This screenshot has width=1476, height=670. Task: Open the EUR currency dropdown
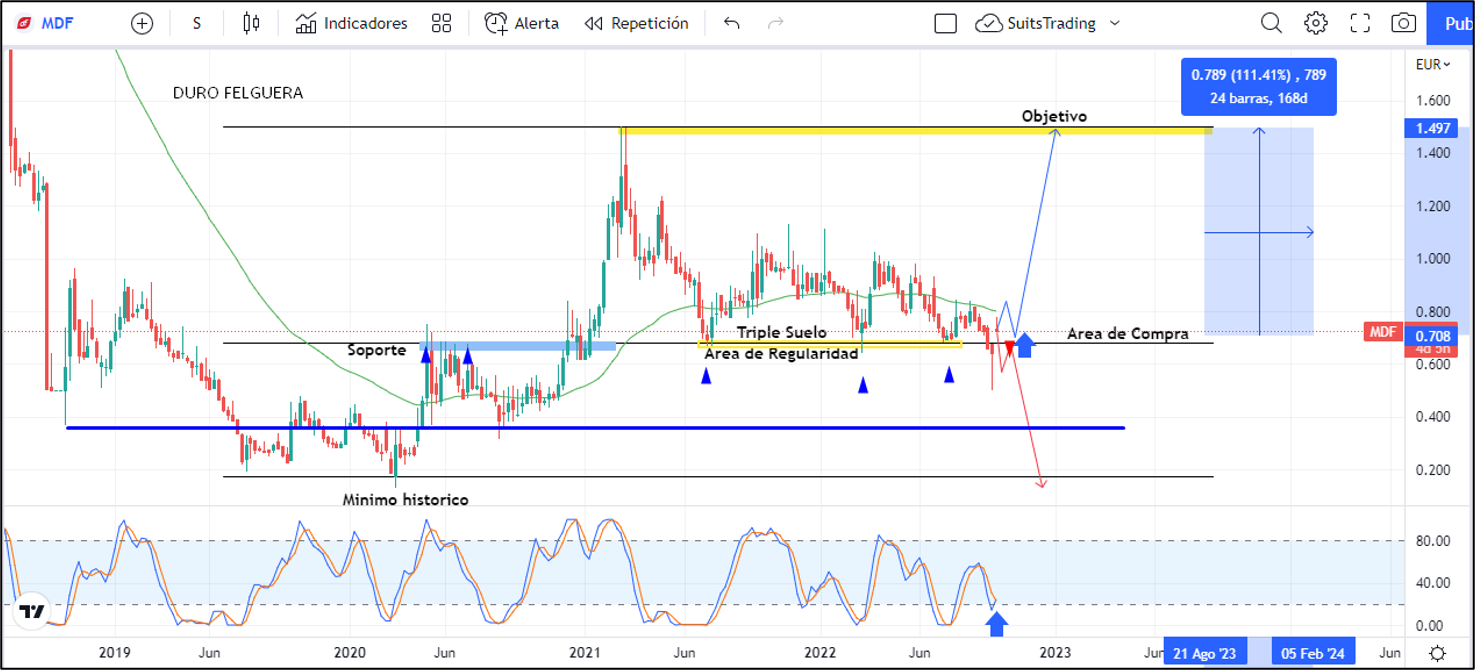(x=1432, y=65)
